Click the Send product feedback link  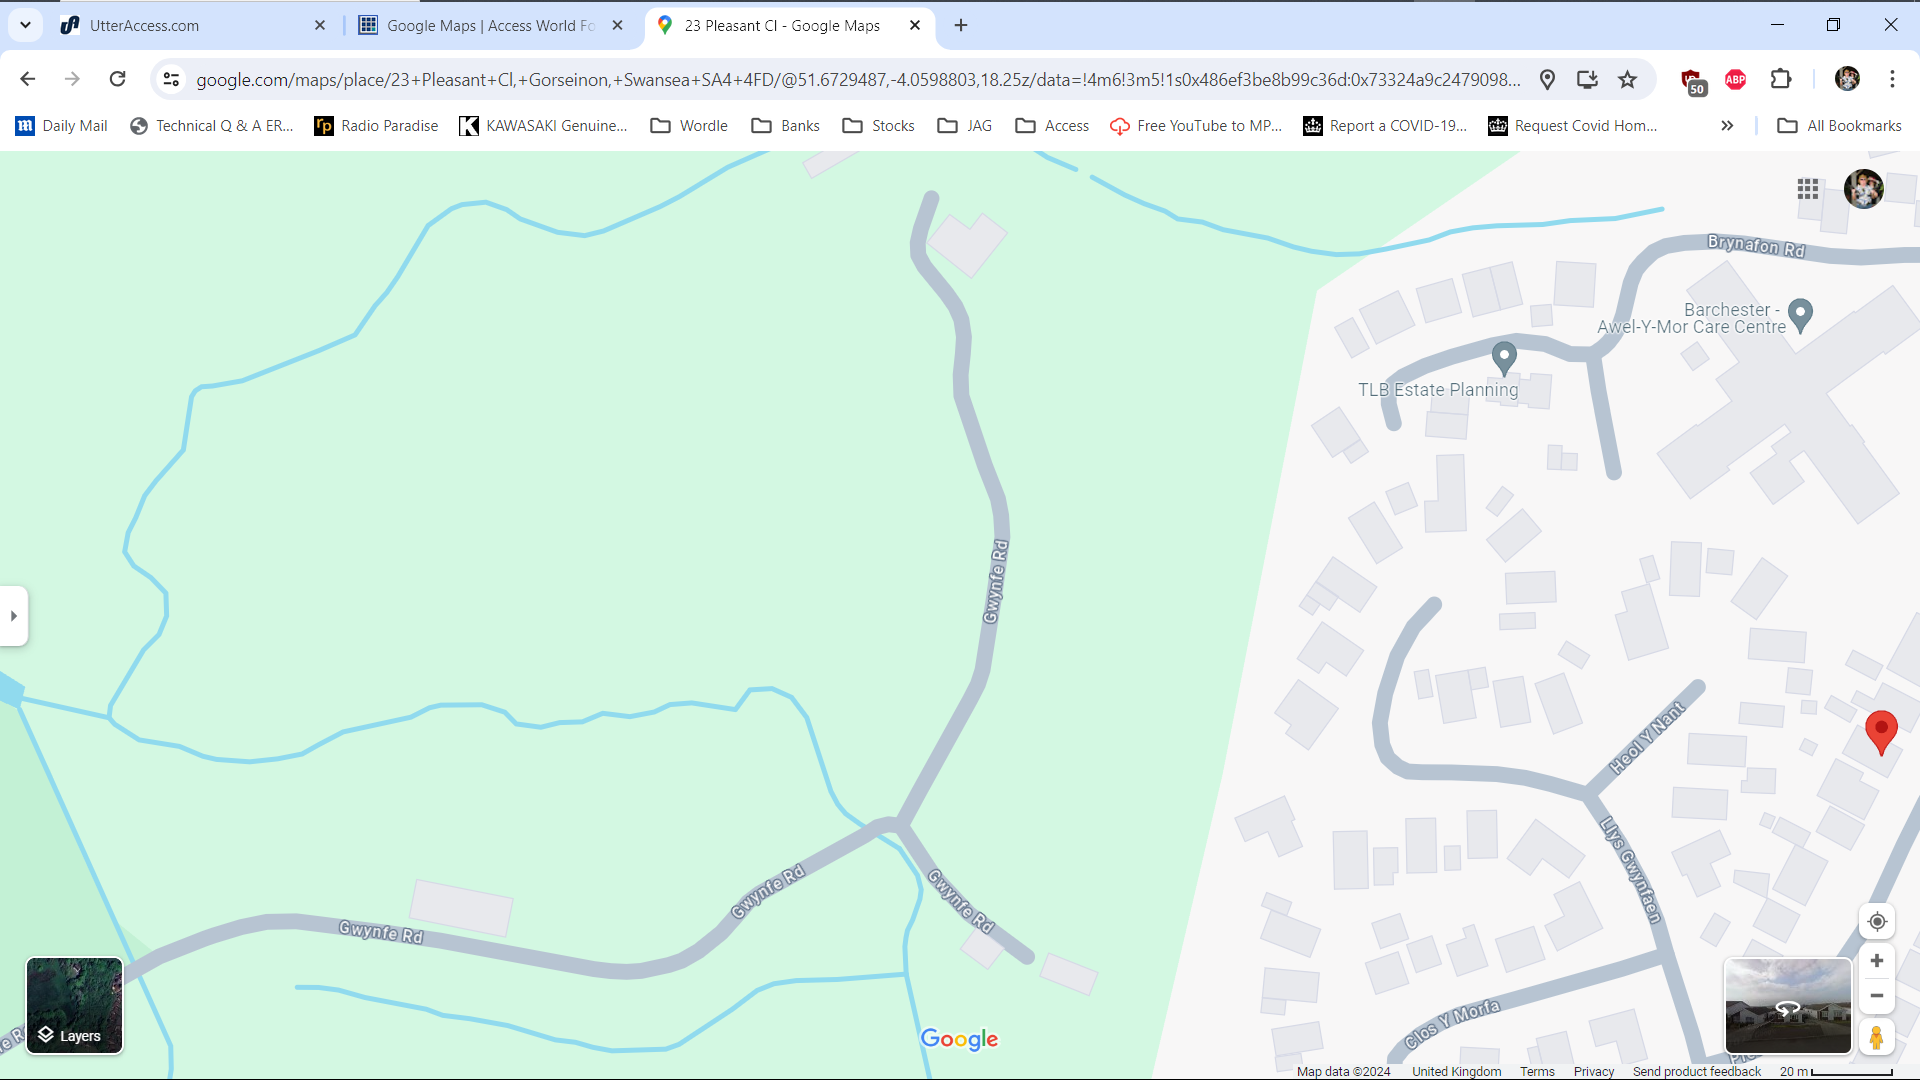pos(1697,1071)
